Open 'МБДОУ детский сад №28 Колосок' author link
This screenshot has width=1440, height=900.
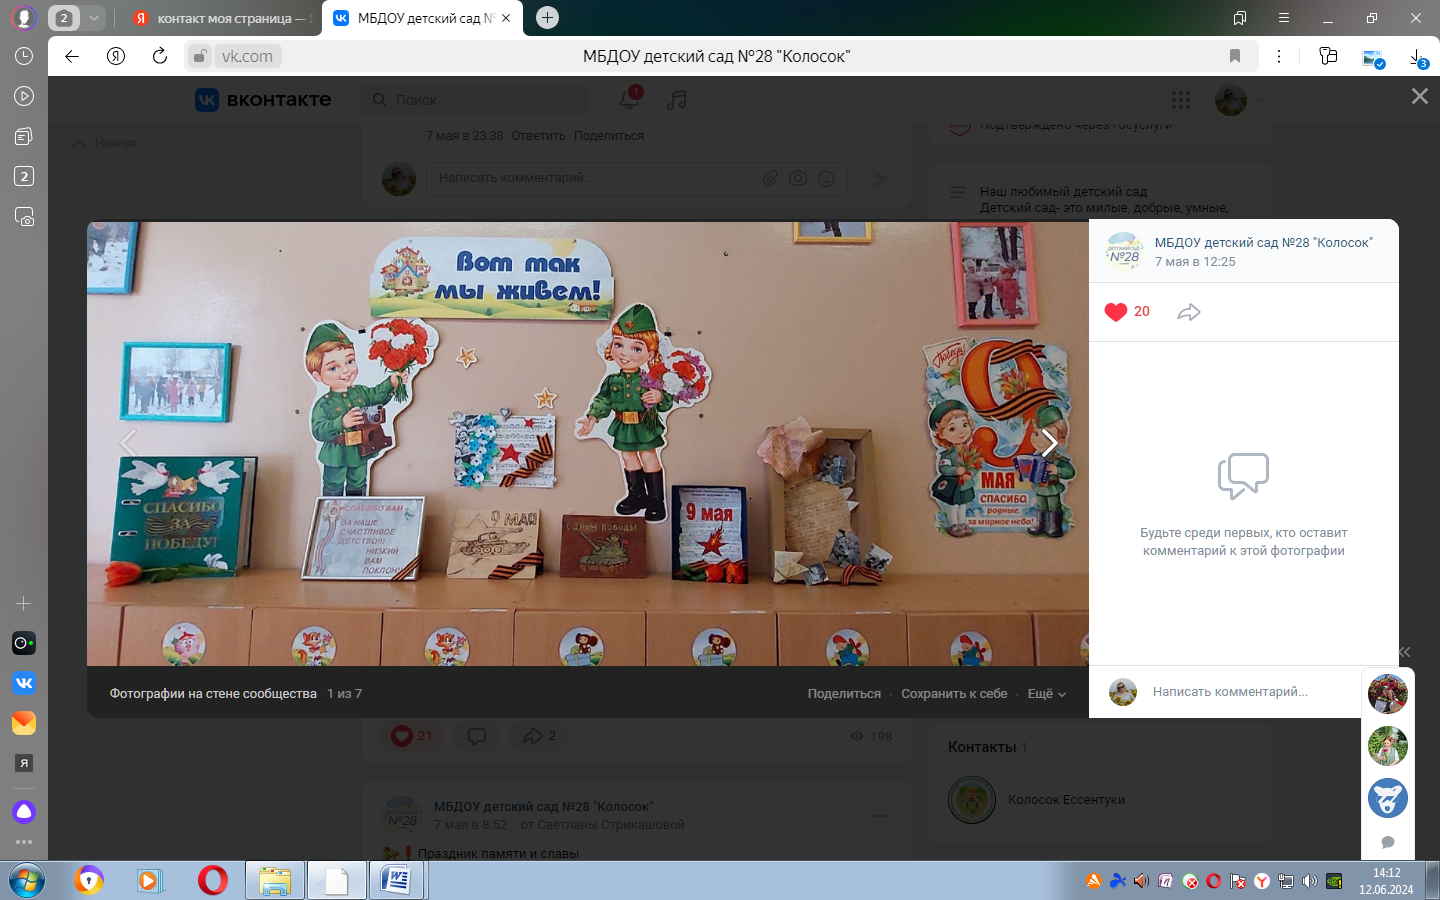click(x=1264, y=242)
